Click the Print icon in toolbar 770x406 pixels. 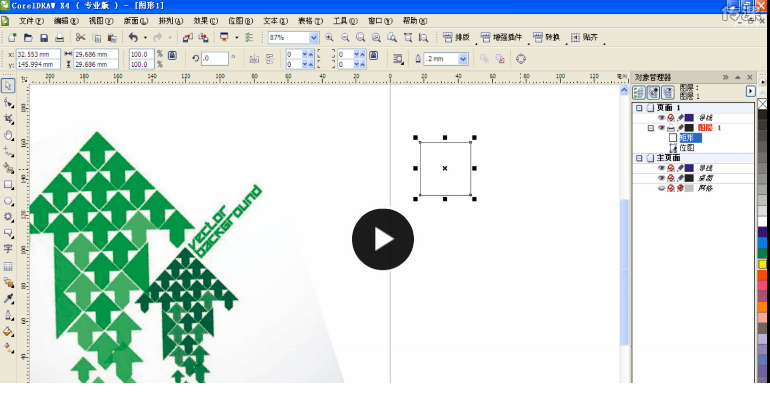59,37
